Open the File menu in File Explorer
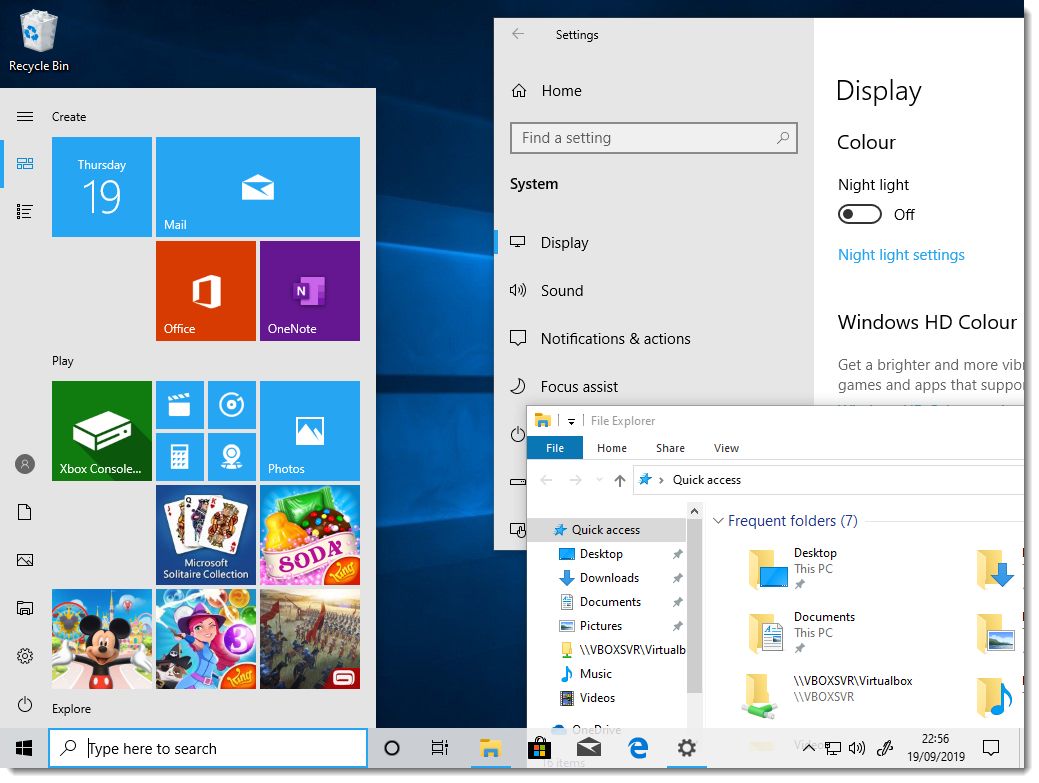Screen dimensions: 1039x783 click(554, 448)
